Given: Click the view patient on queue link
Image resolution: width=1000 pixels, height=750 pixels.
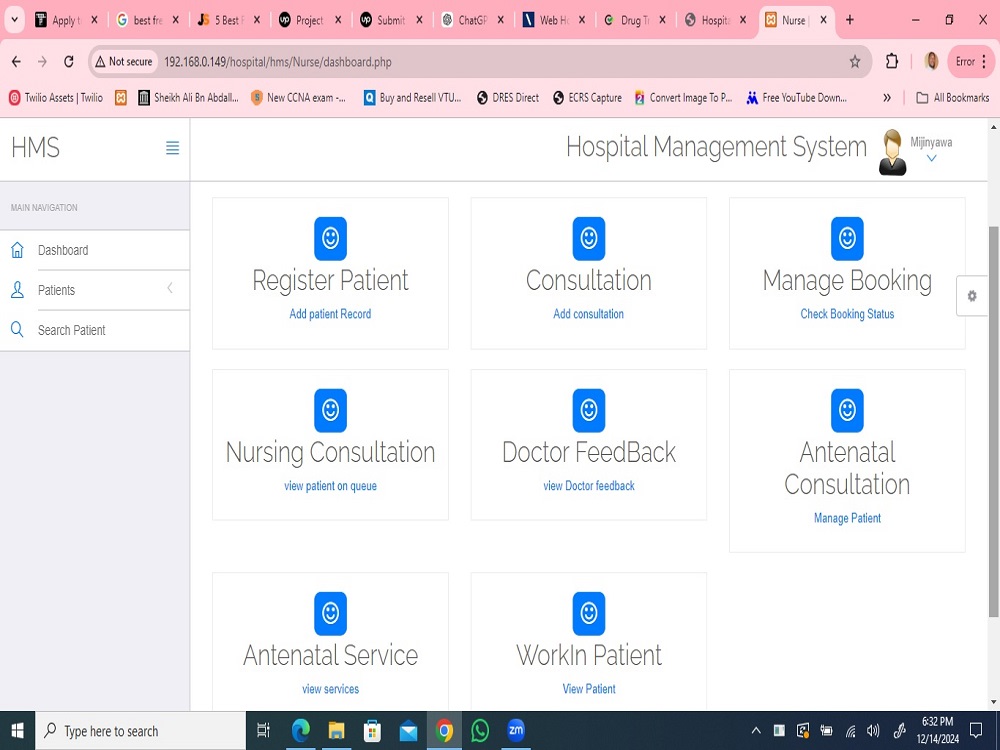Looking at the screenshot, I should [330, 486].
